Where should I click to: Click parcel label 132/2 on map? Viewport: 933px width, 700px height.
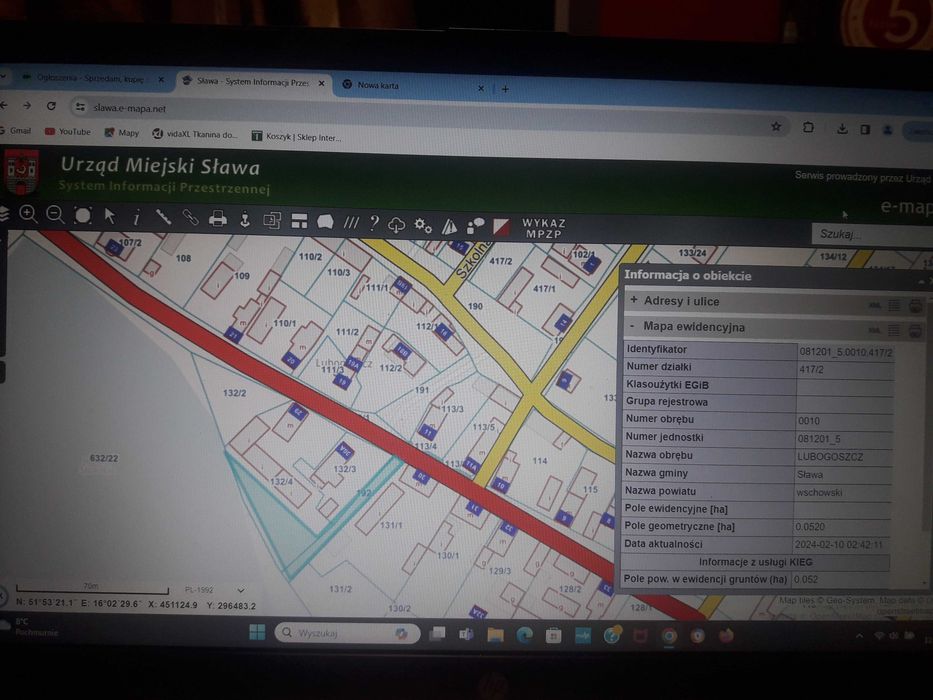point(234,393)
